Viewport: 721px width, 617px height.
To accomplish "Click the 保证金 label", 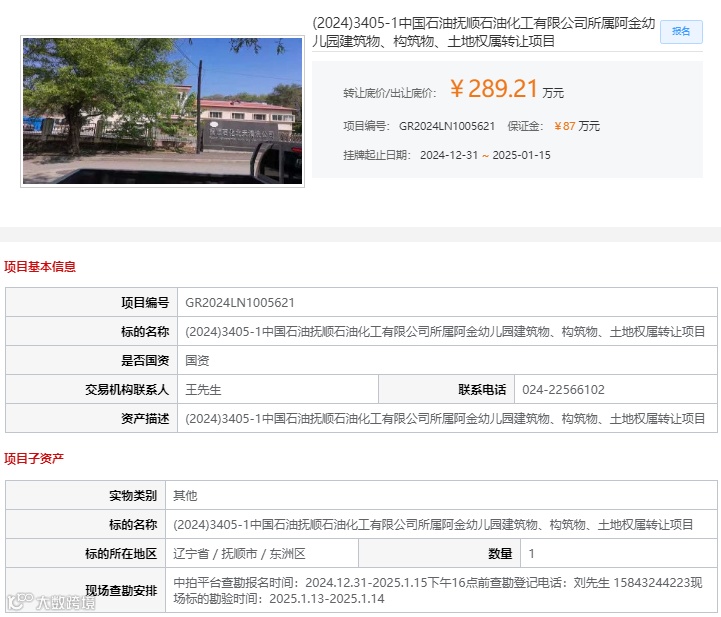I will click(526, 126).
